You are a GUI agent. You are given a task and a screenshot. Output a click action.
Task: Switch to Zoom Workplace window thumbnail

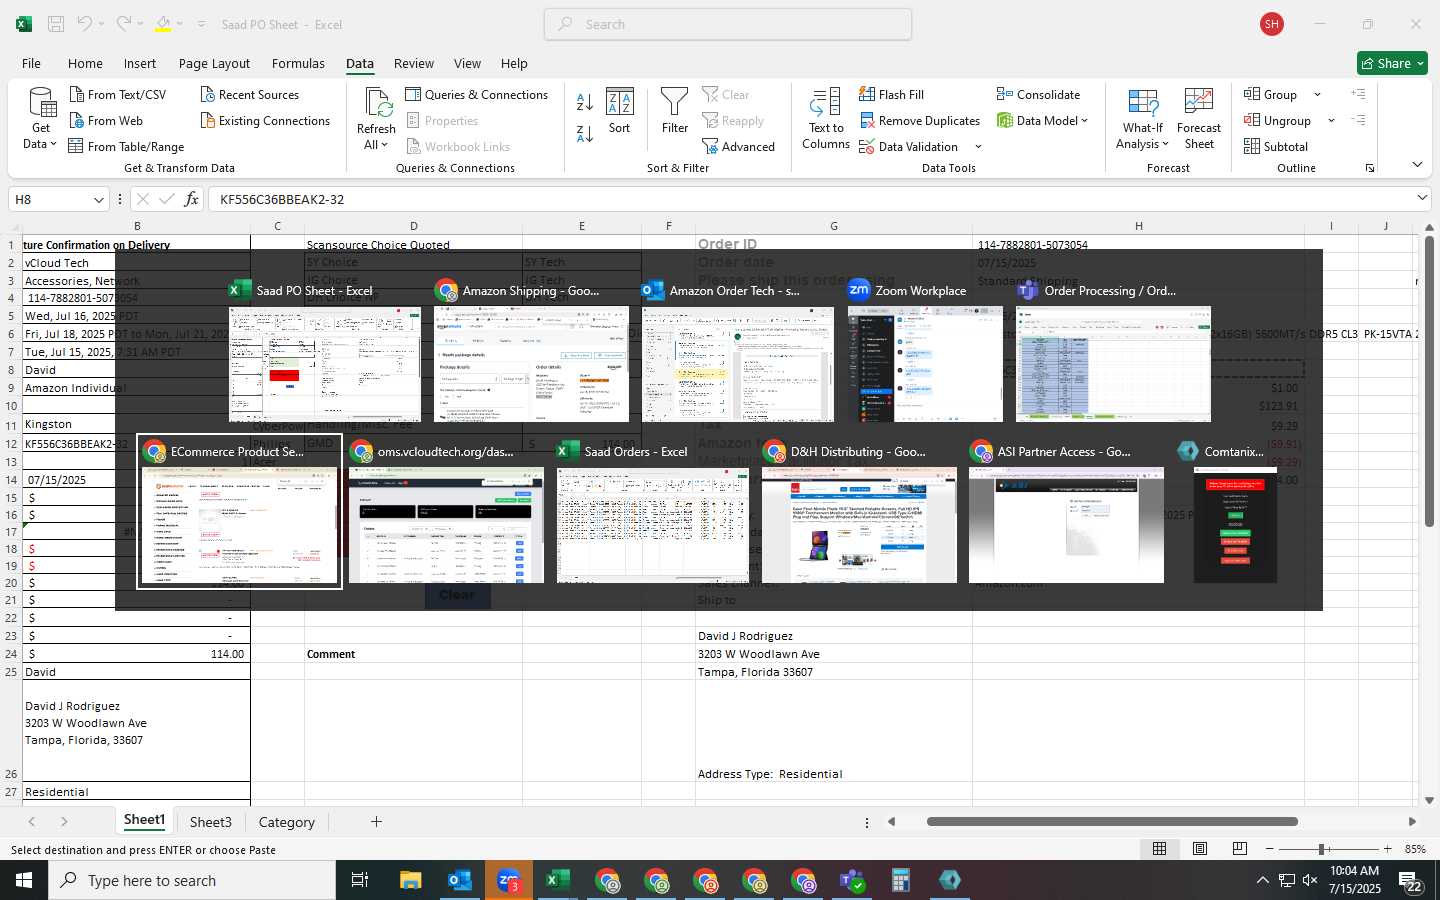click(925, 364)
